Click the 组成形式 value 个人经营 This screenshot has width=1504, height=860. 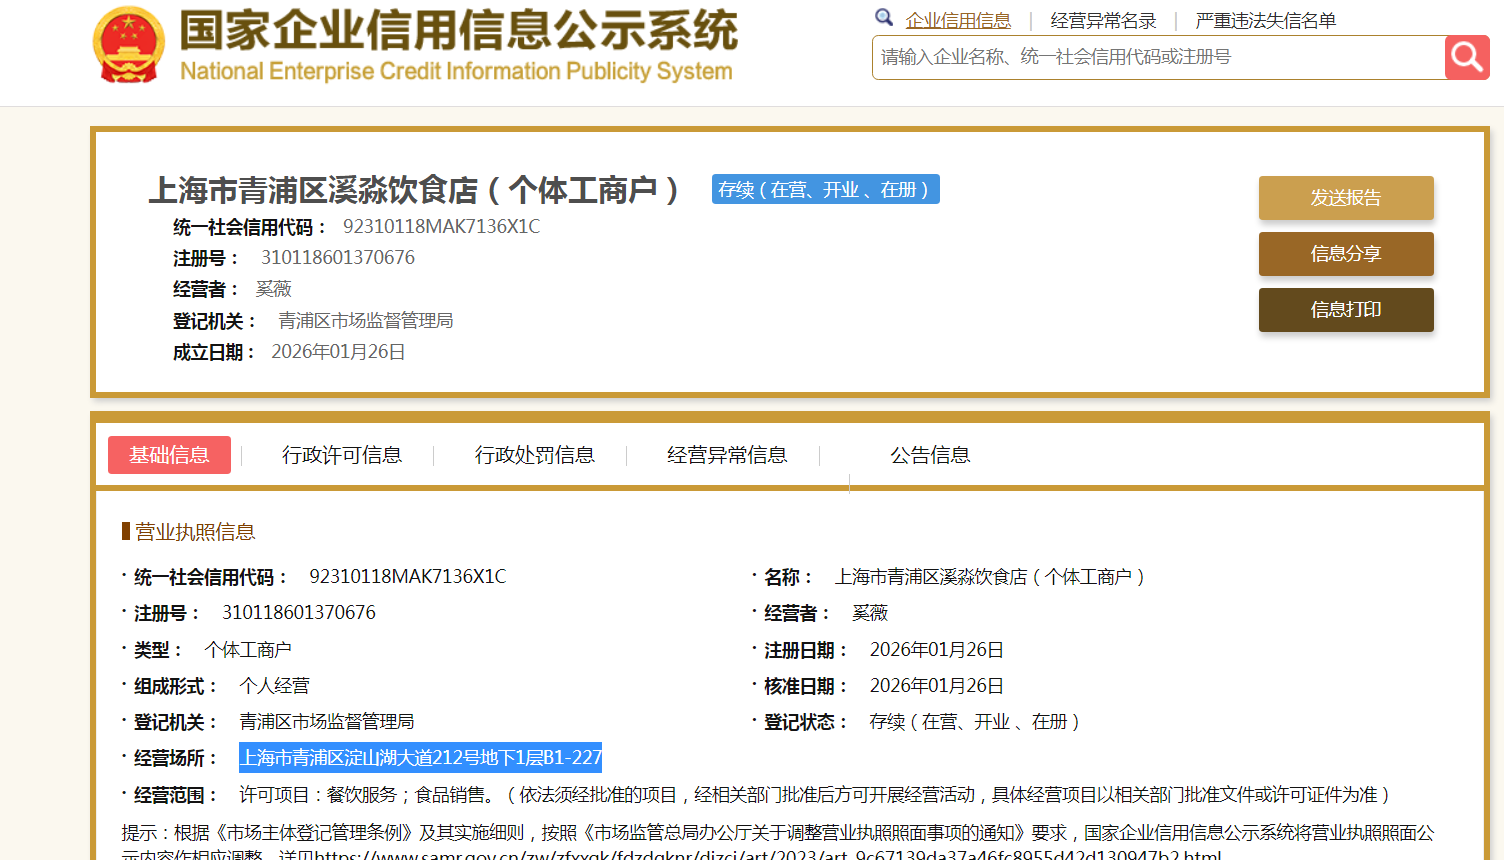point(274,686)
